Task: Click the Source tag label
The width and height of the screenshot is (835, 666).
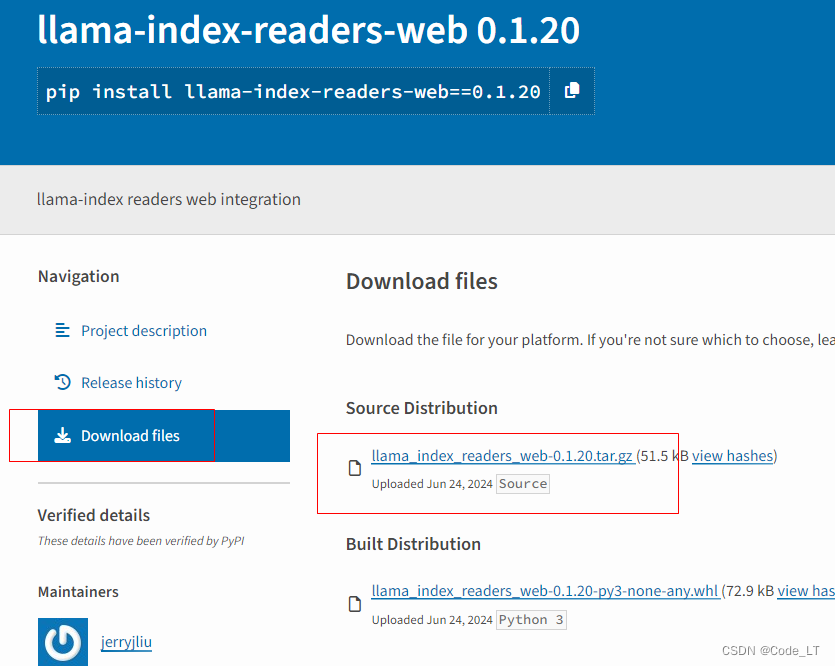Action: click(523, 484)
